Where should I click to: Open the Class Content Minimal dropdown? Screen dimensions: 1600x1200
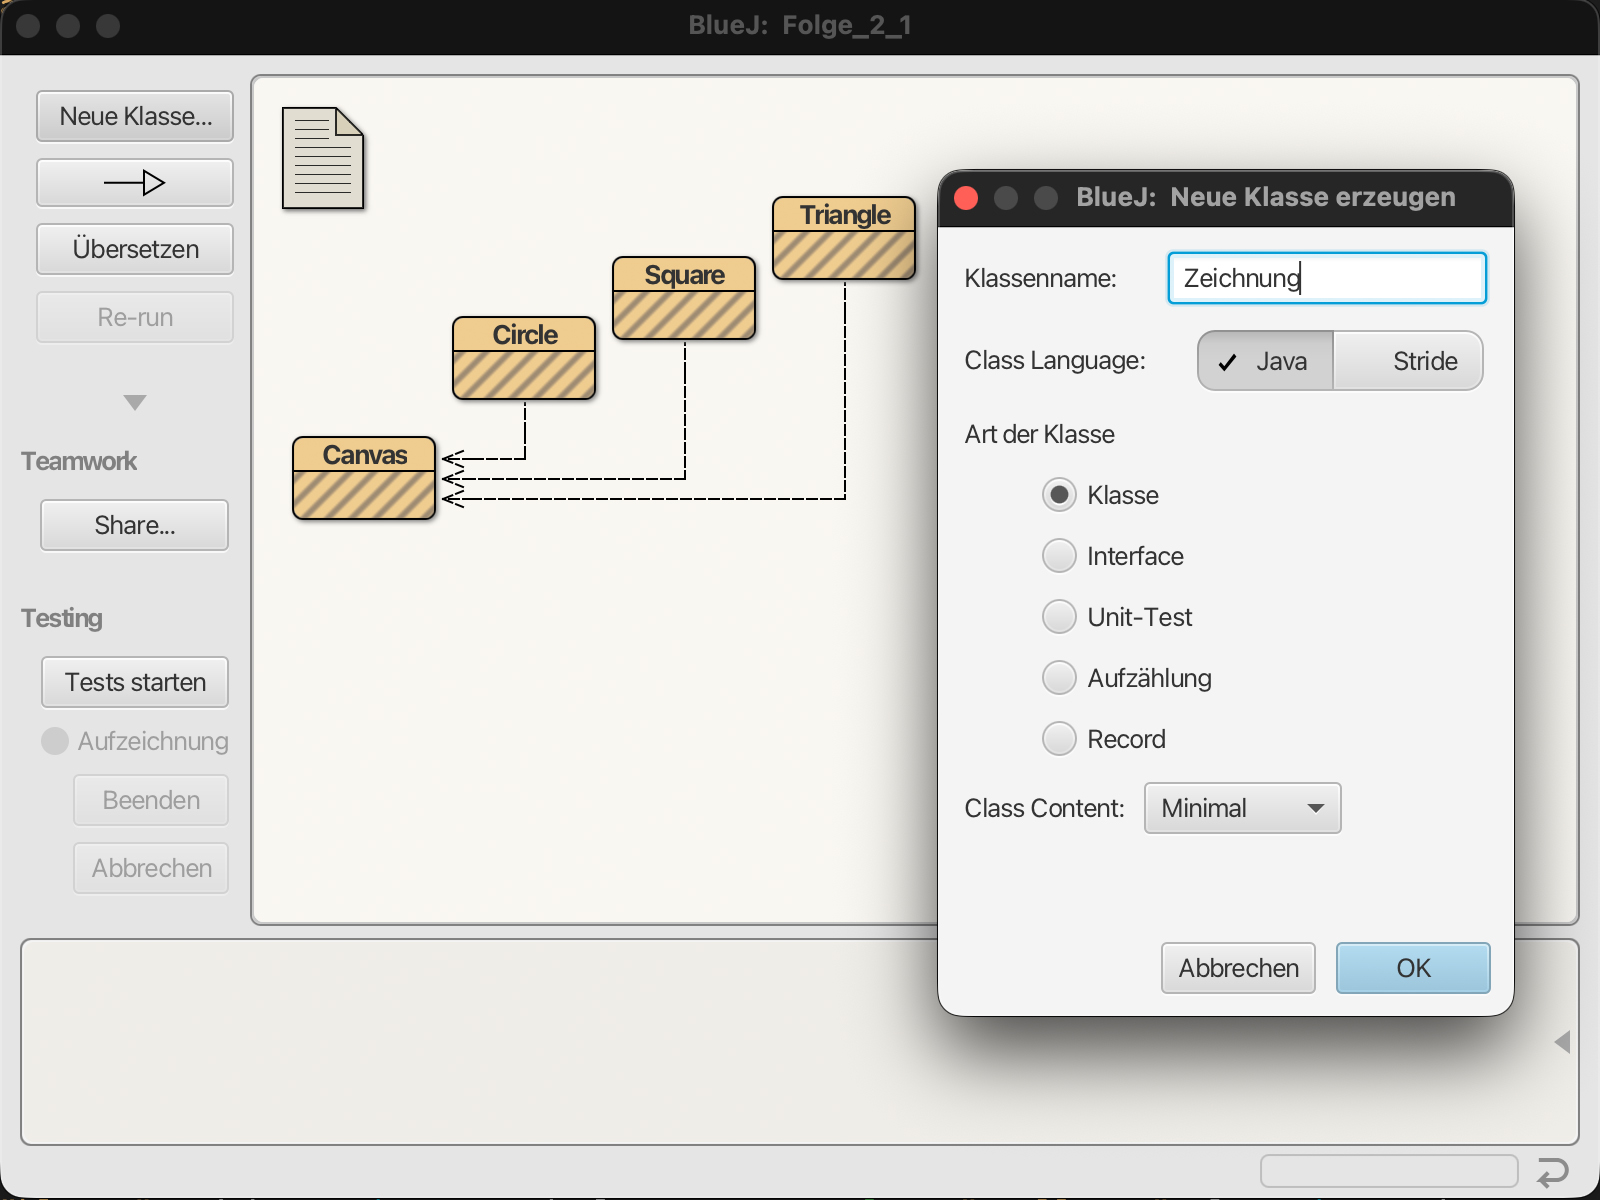tap(1242, 808)
